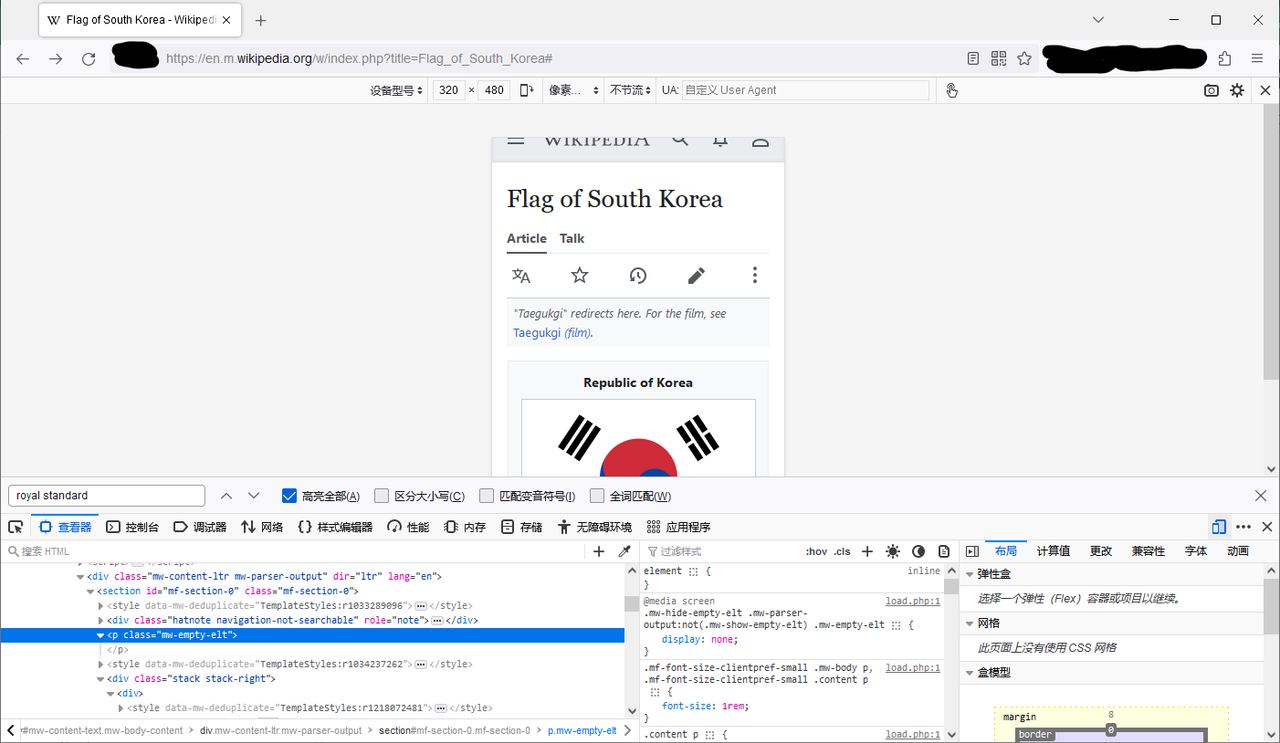This screenshot has width=1280, height=743.
Task: Toggle the light color scheme simulation
Action: pos(892,551)
